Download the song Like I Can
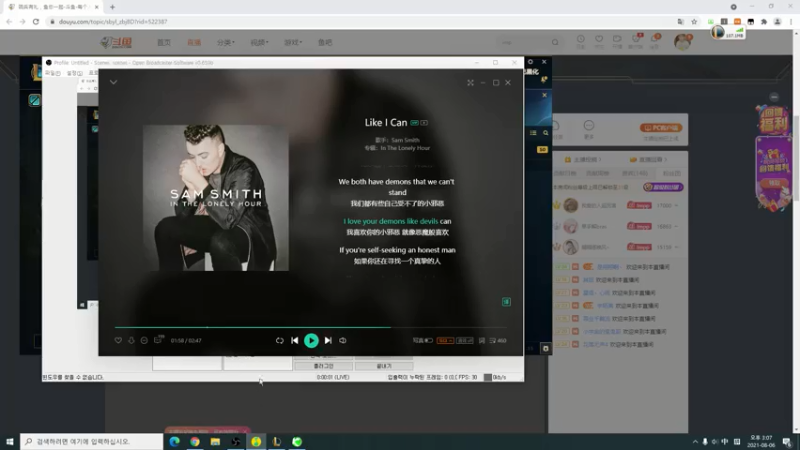 click(x=131, y=340)
